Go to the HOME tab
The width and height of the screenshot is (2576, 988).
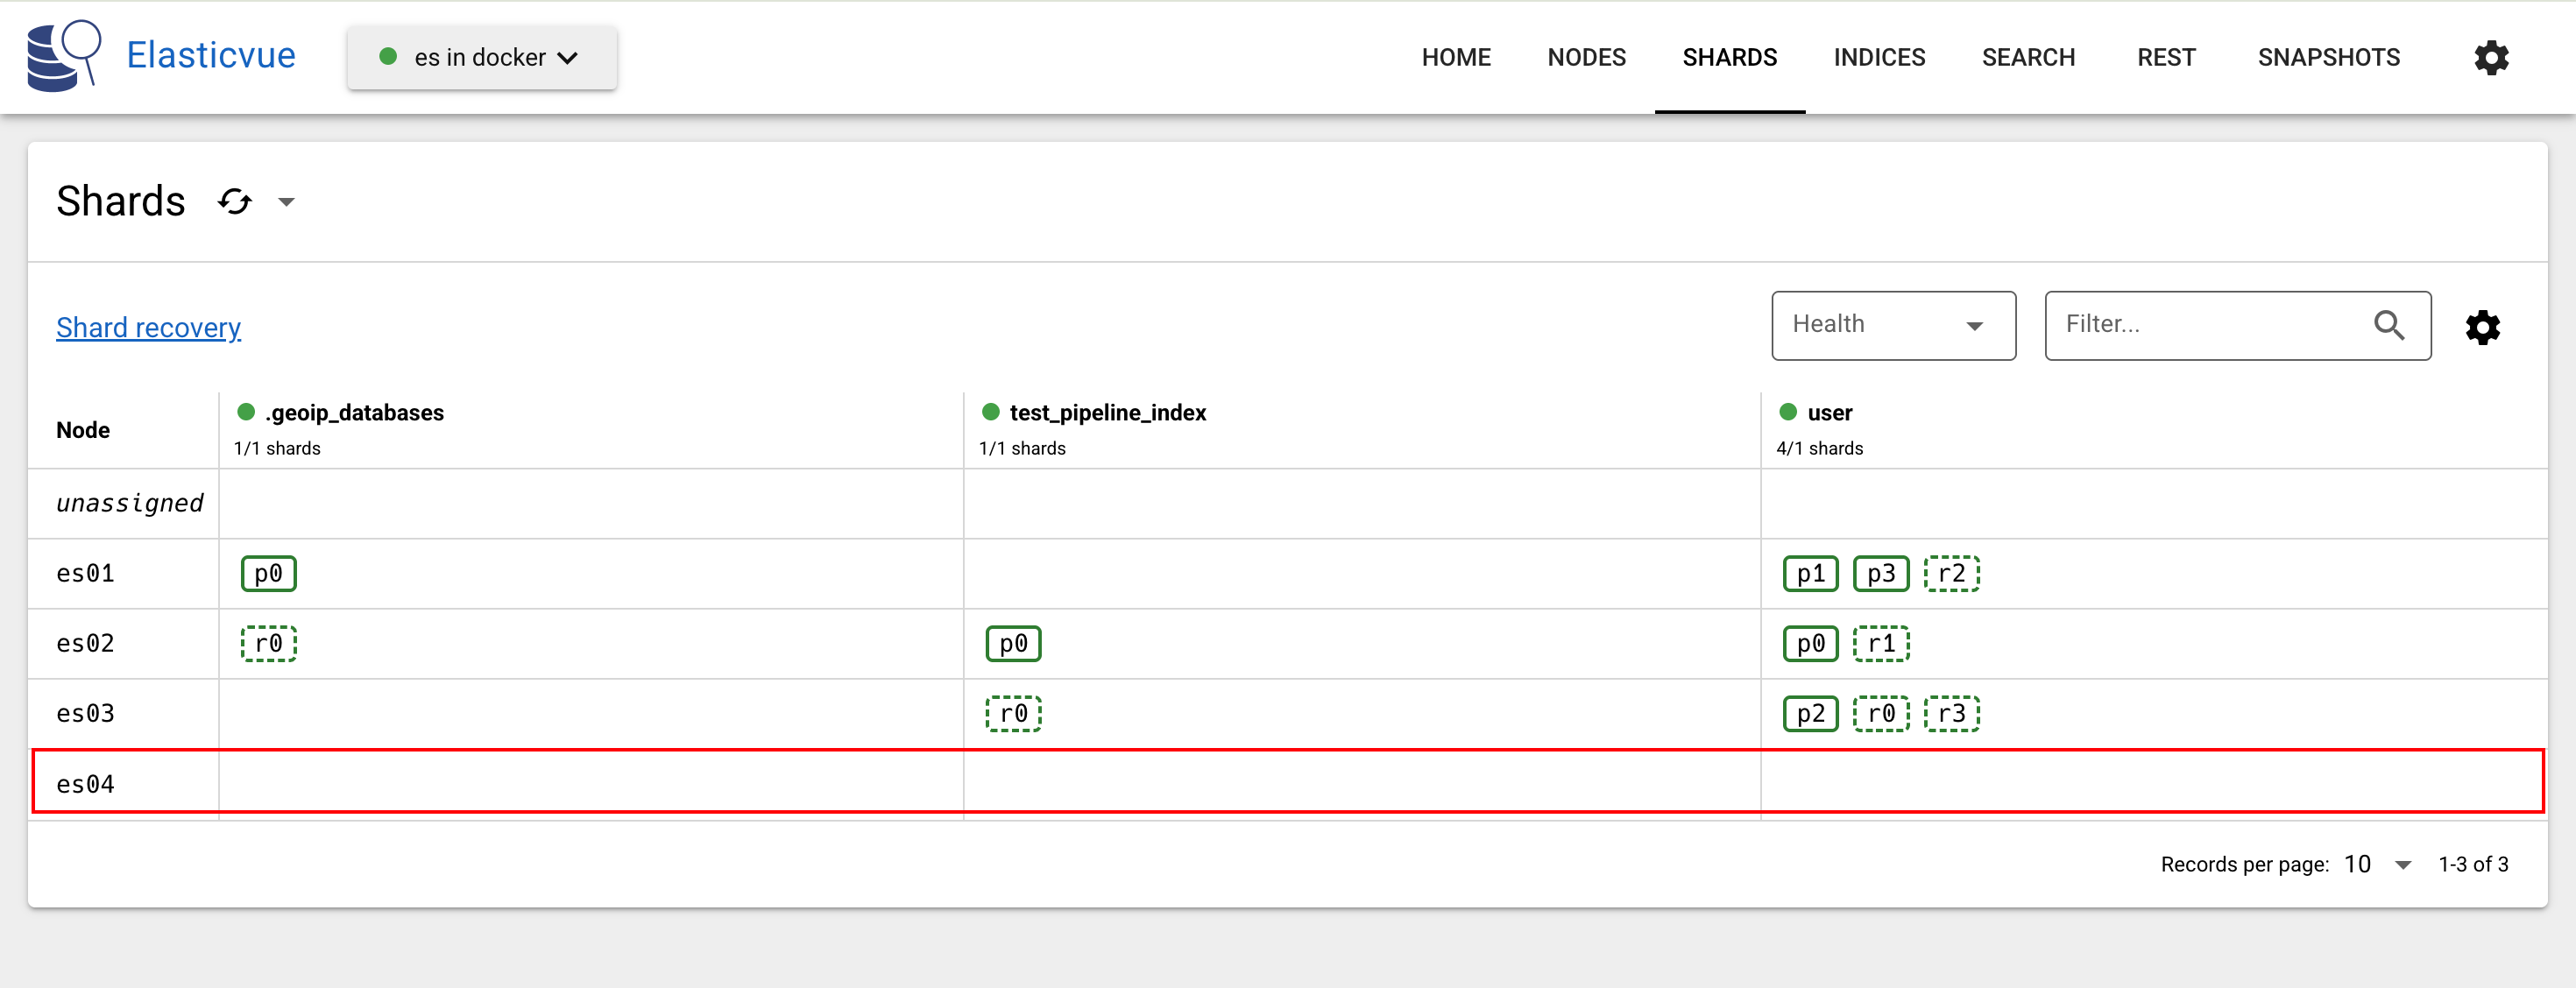point(1456,57)
